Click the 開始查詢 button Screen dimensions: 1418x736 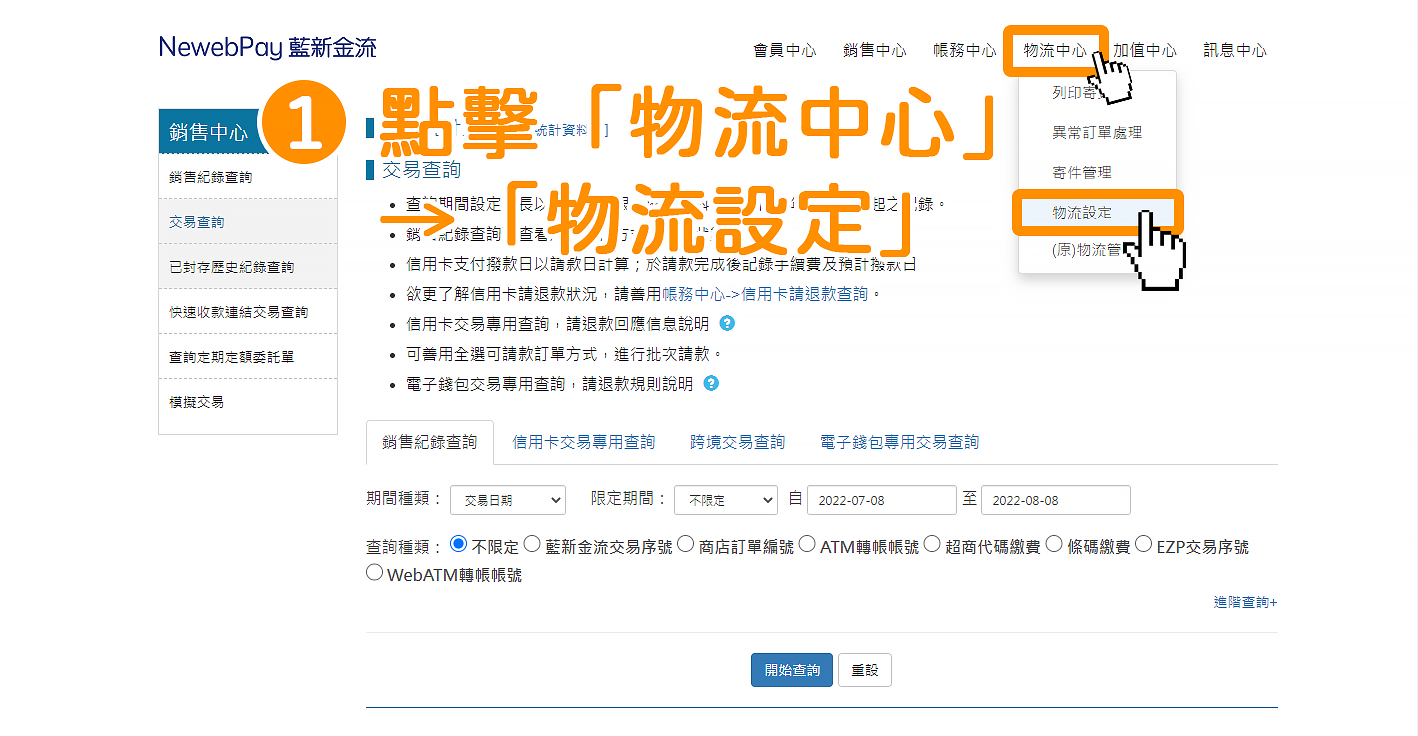point(791,669)
